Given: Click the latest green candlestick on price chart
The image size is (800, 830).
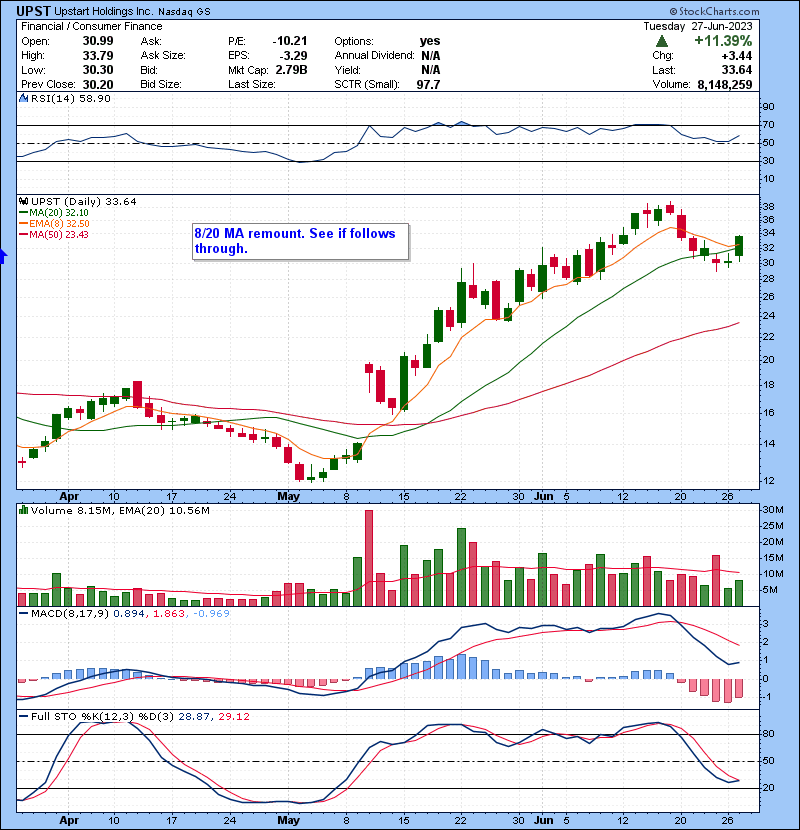Looking at the screenshot, I should (x=739, y=246).
